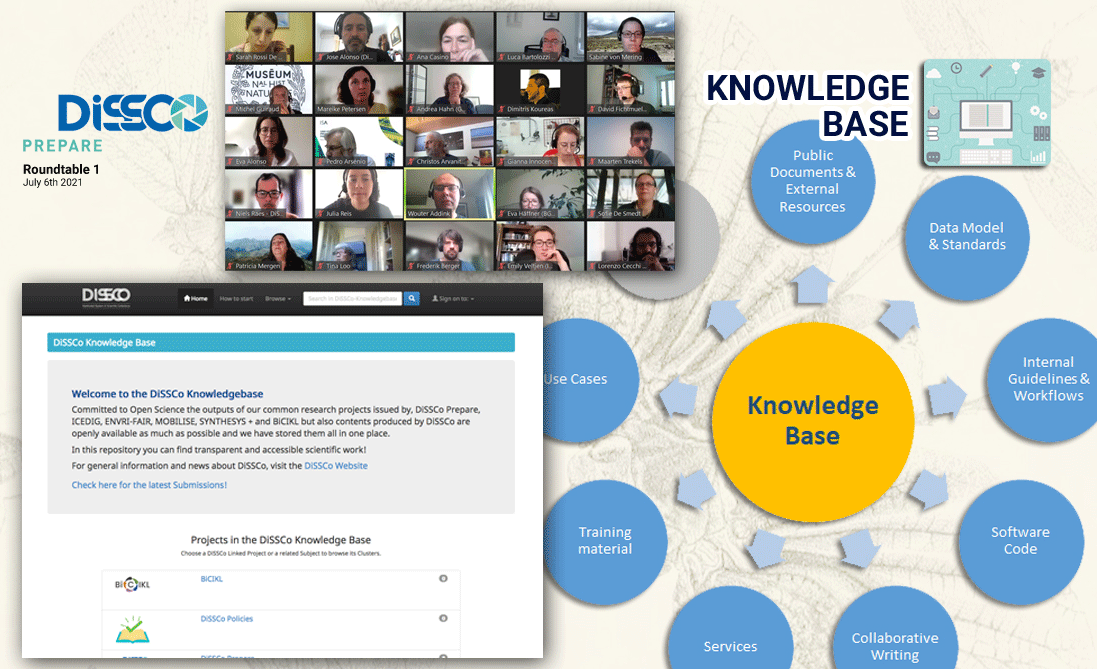Click the Software Code circle
The image size is (1097, 669).
(x=1020, y=541)
